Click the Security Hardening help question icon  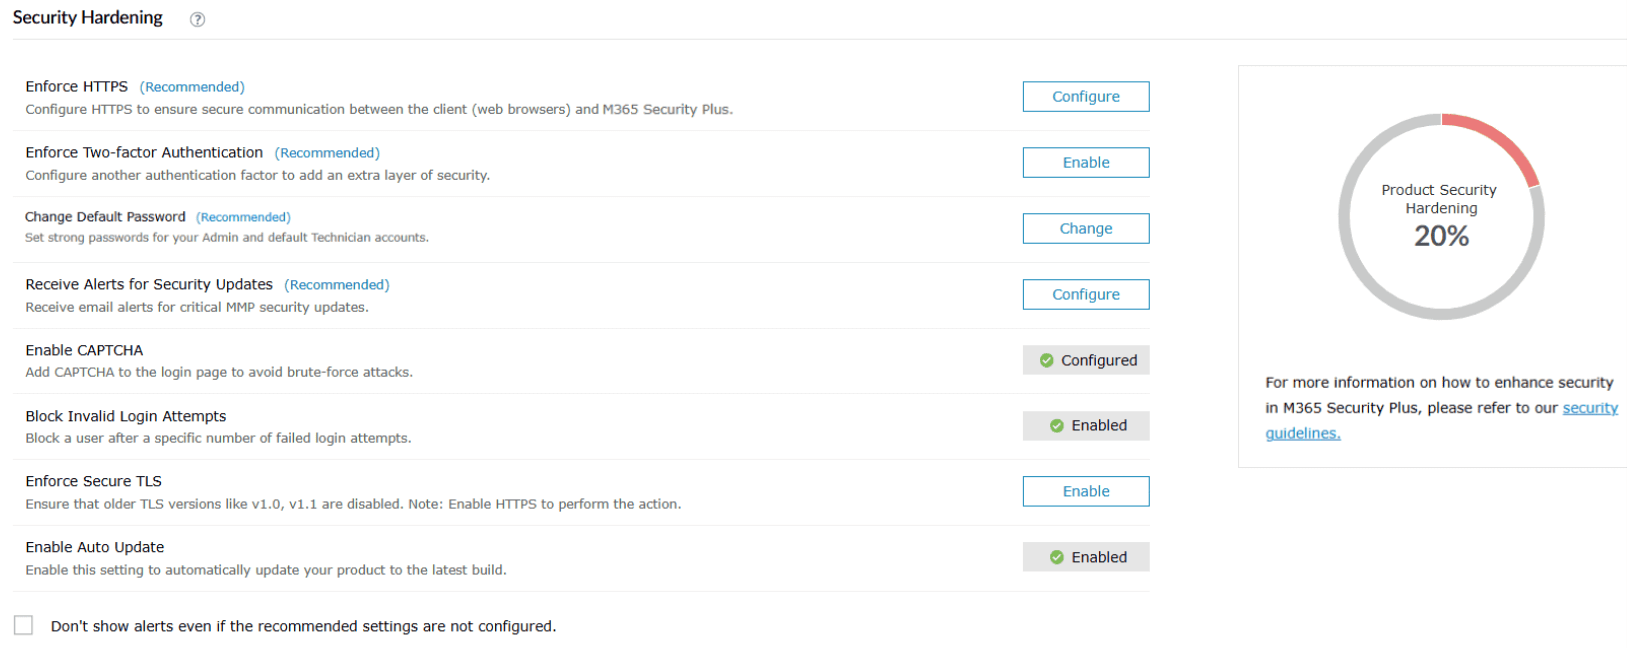tap(198, 19)
